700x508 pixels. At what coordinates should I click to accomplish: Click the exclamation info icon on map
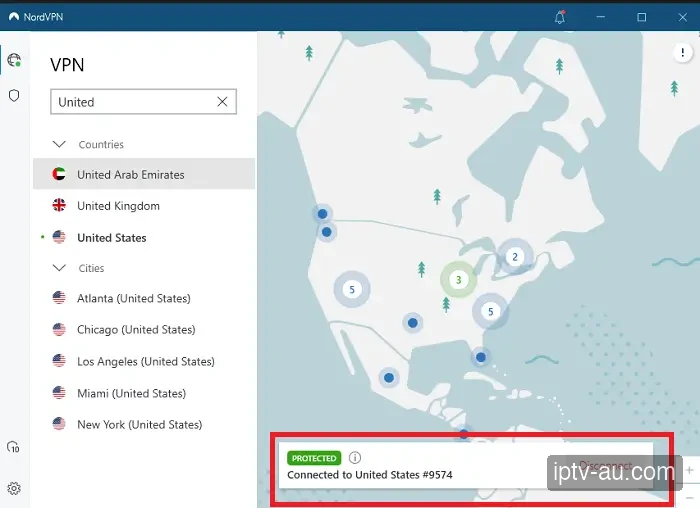[682, 53]
